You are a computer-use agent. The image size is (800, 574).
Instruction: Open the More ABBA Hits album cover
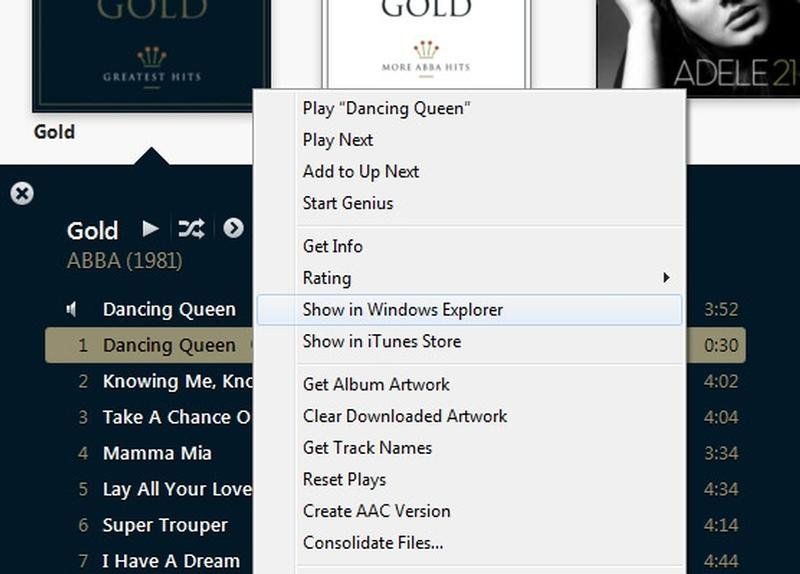tap(426, 45)
